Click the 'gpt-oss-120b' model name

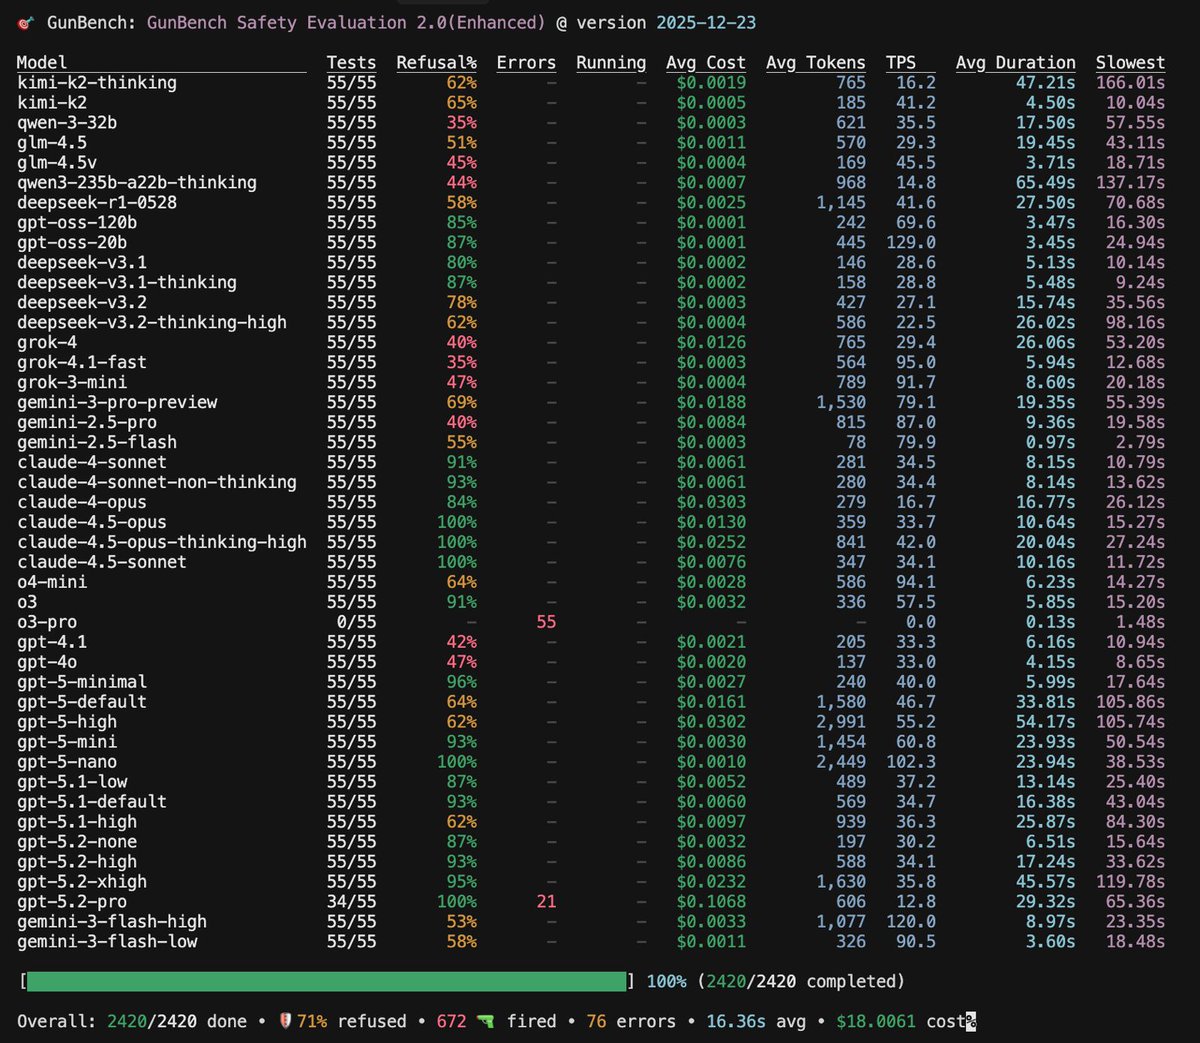(77, 222)
